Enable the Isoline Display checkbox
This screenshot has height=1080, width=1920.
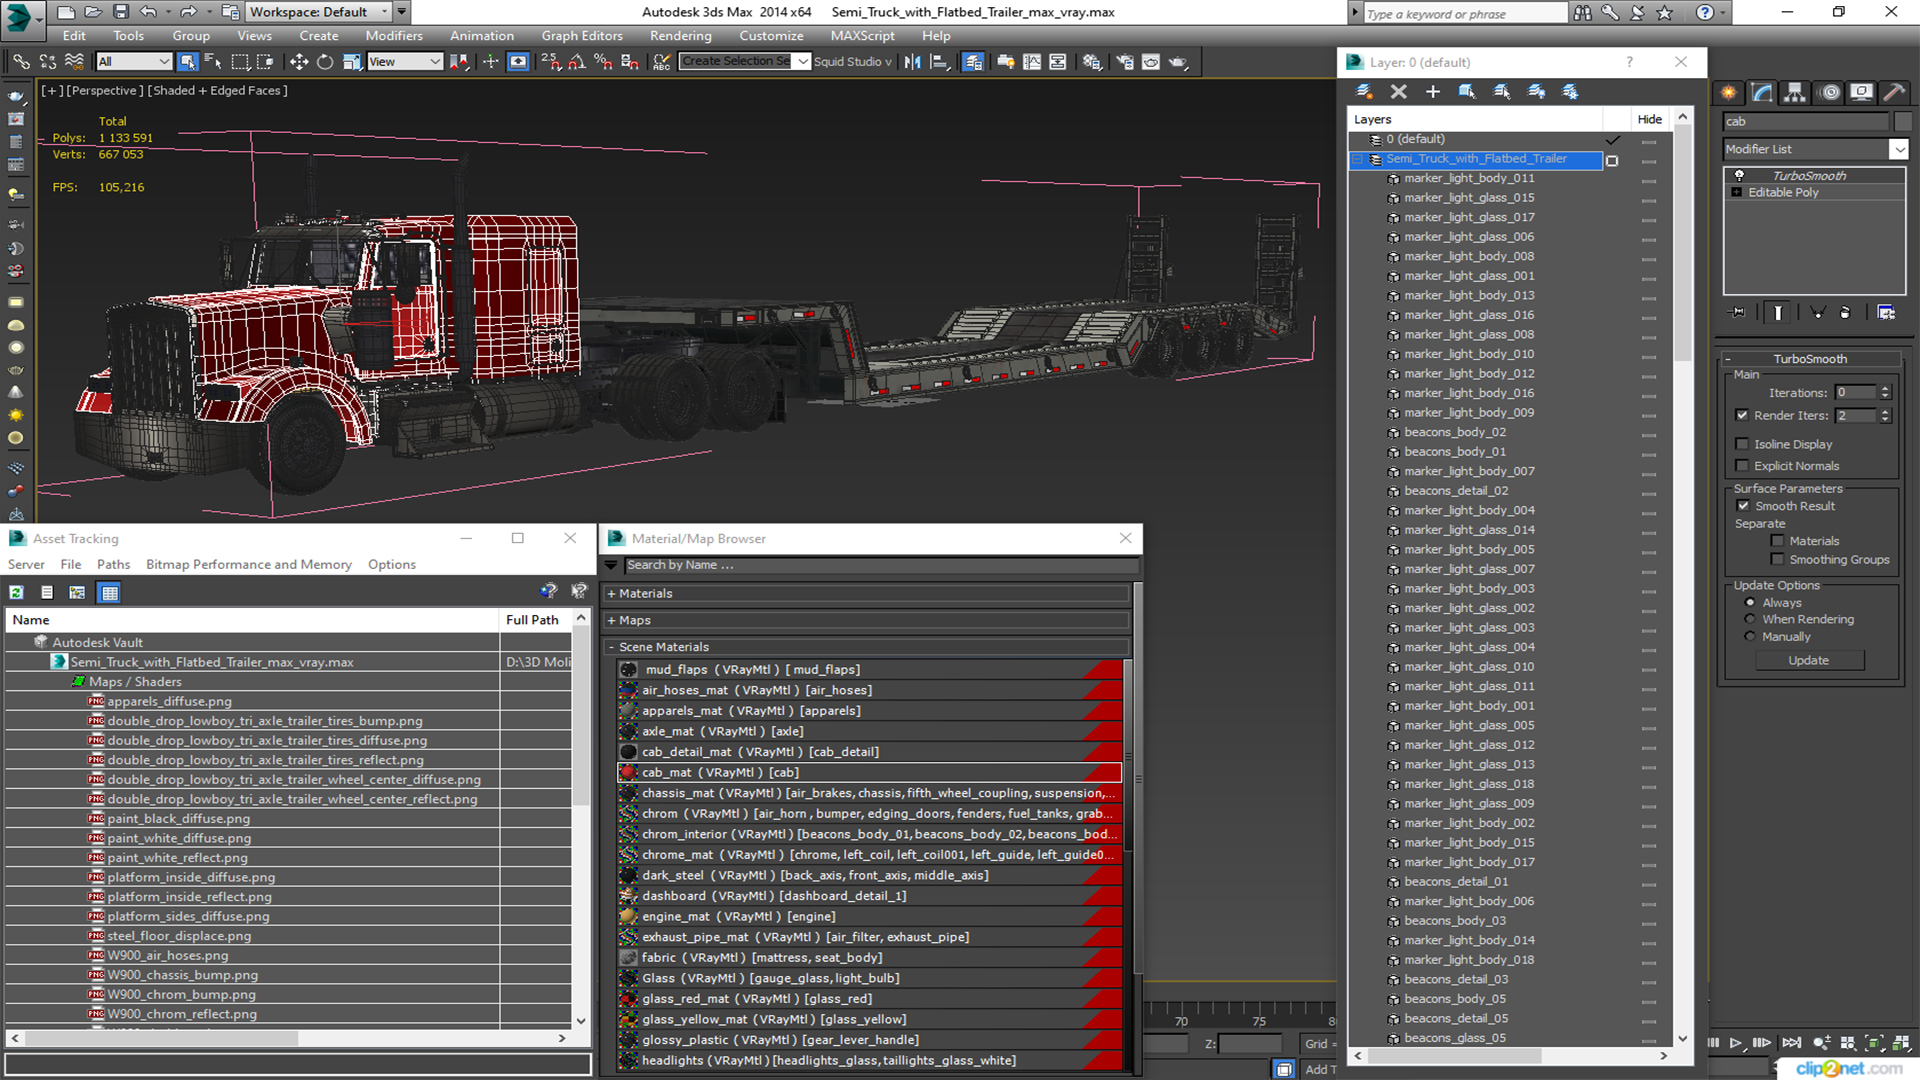click(1742, 444)
